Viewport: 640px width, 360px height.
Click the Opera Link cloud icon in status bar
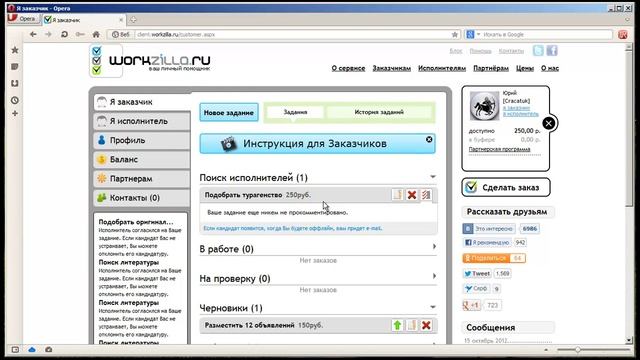point(32,349)
